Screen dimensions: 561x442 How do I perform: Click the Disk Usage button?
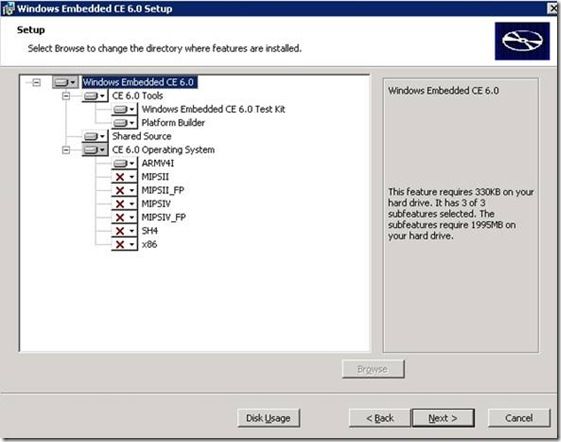(x=268, y=418)
